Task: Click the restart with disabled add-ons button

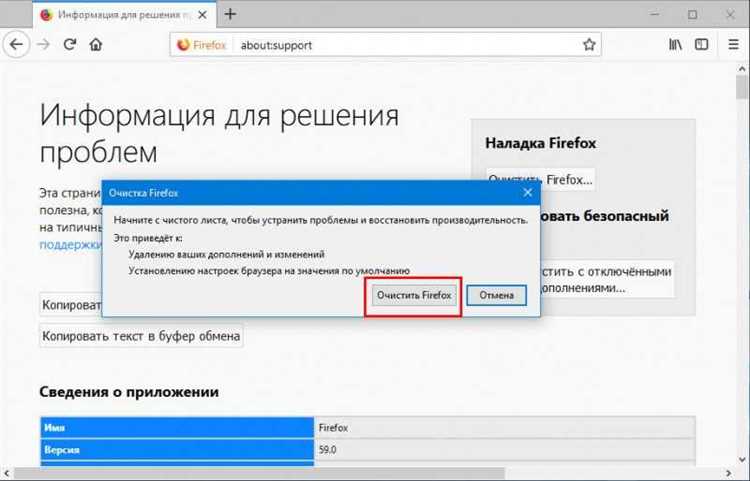Action: [607, 280]
